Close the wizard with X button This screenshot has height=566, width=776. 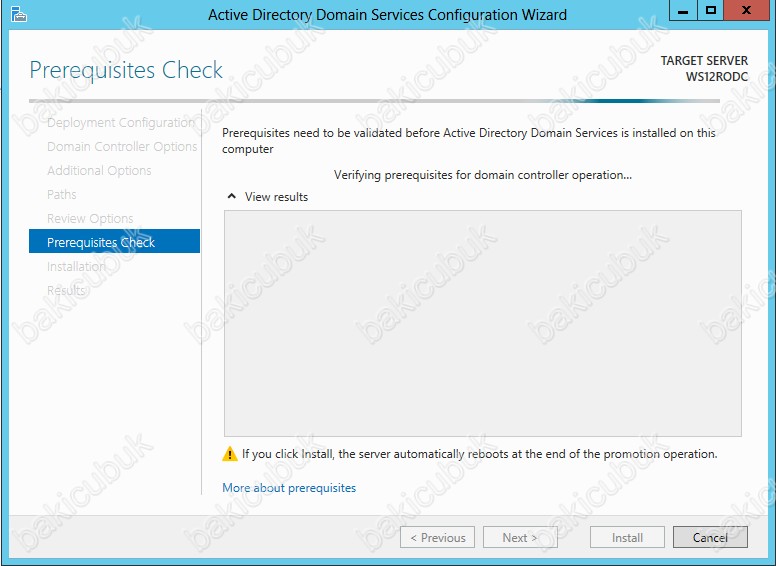[747, 10]
